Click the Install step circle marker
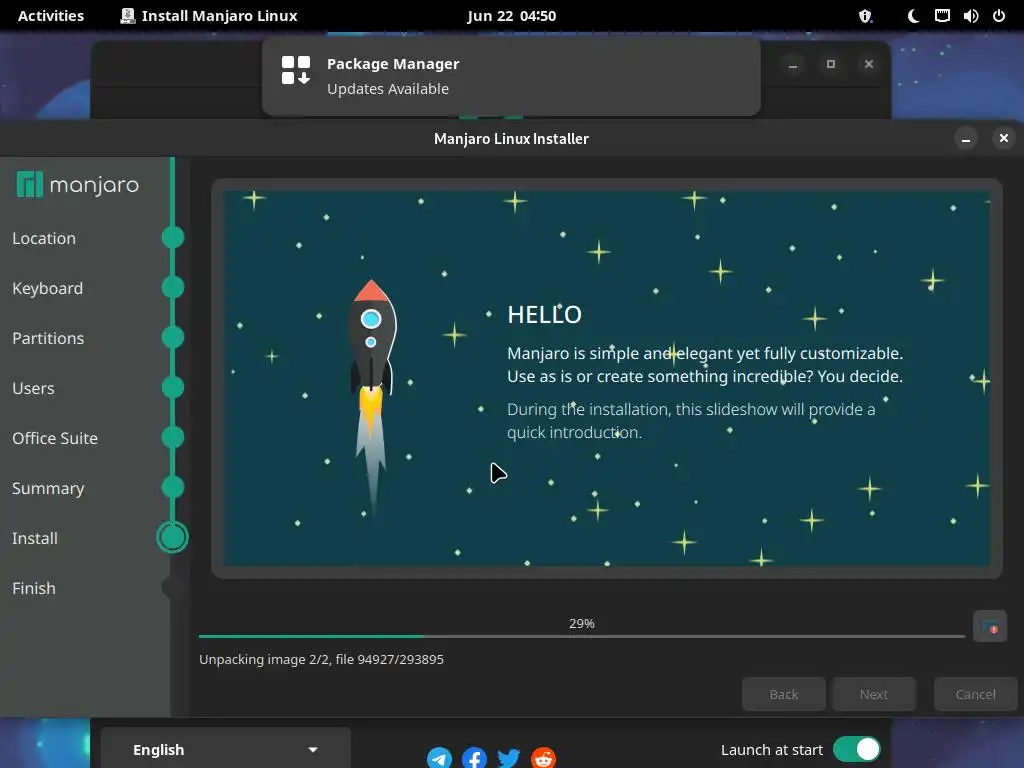Screen dimensions: 1024x768 (172, 537)
